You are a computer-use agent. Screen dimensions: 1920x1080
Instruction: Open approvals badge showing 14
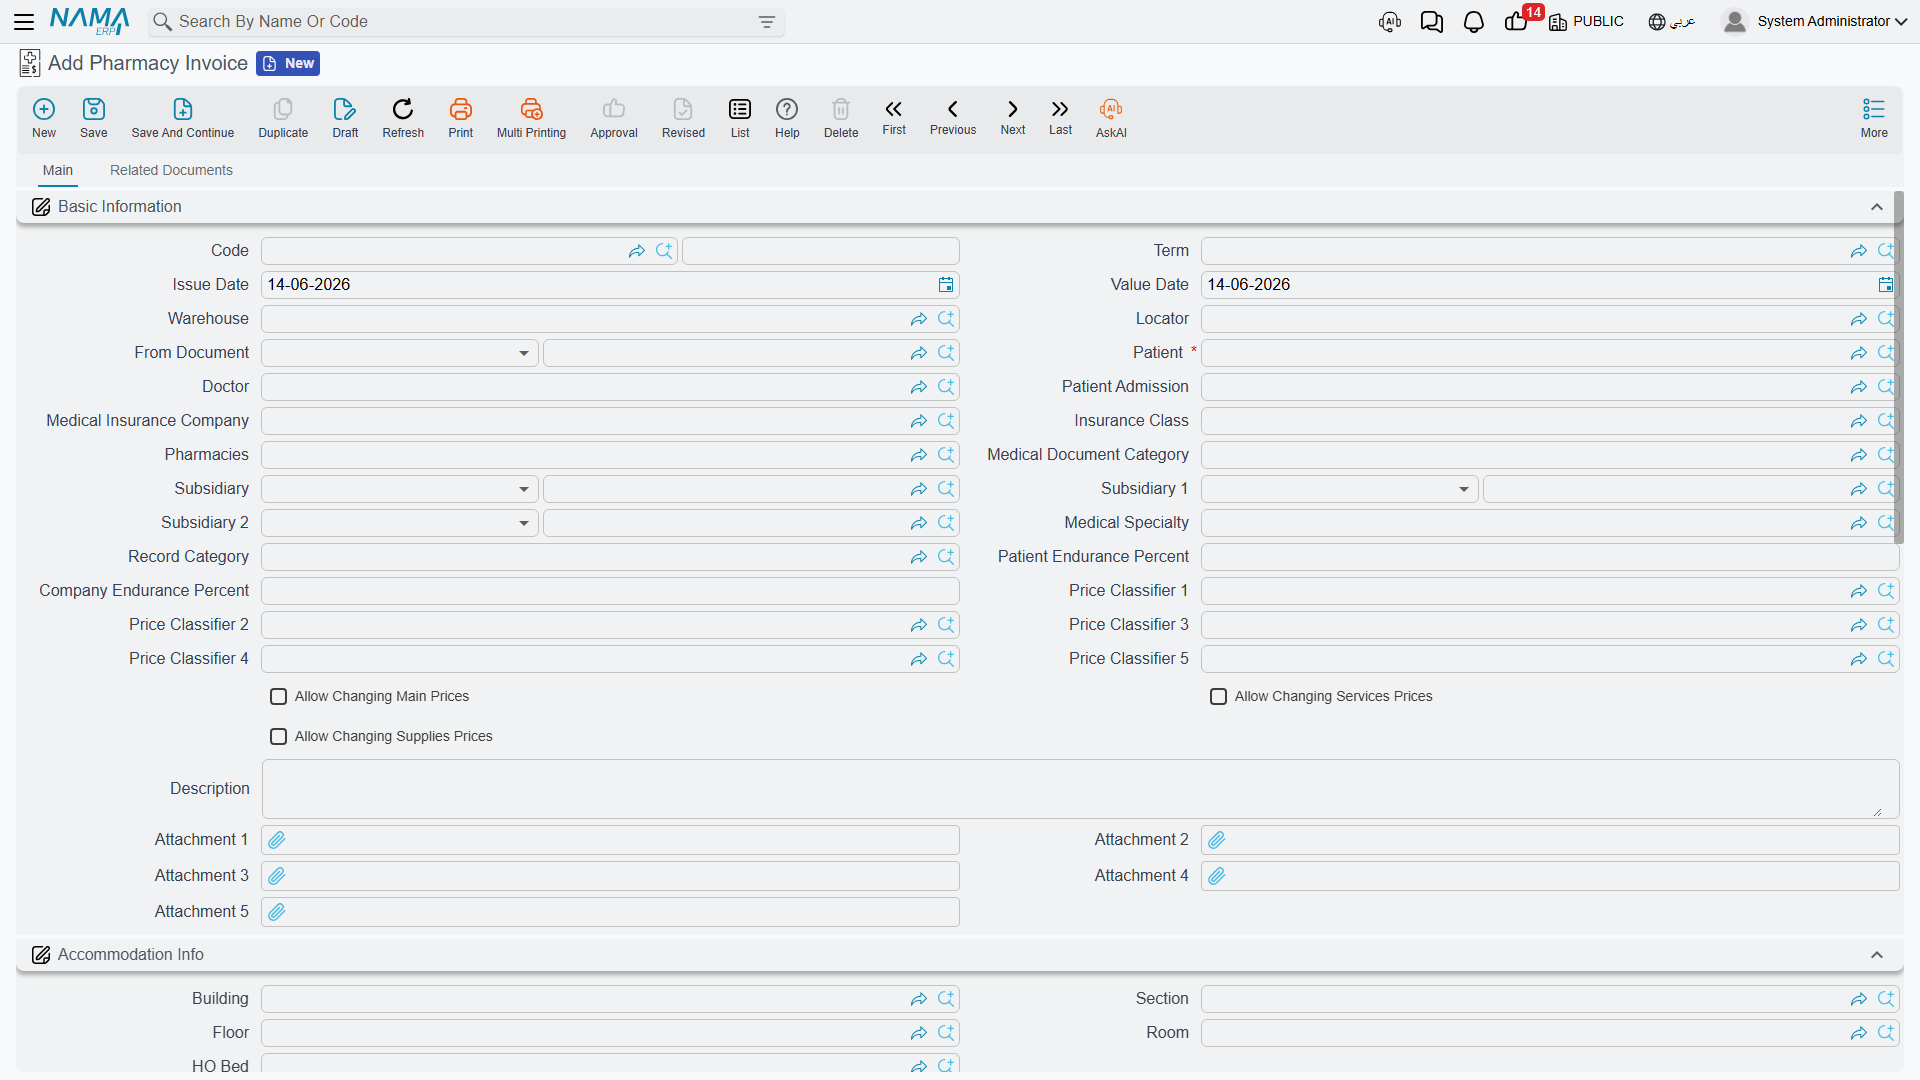(x=1523, y=19)
